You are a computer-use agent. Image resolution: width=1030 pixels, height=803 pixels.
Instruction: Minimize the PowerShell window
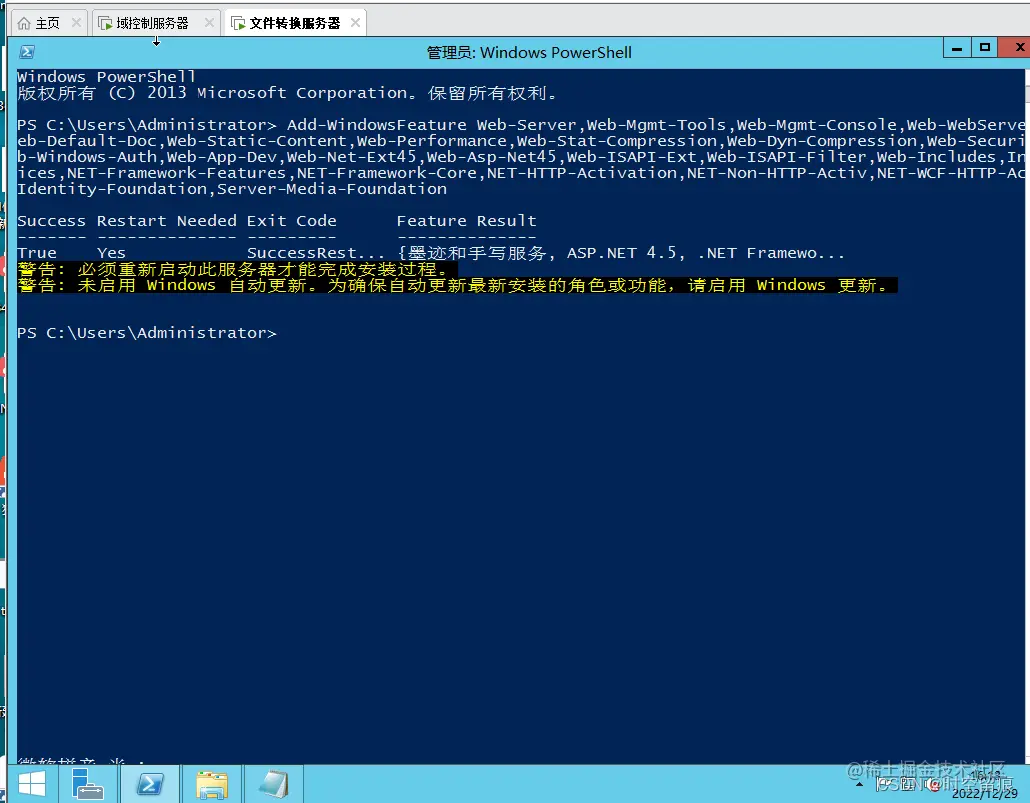pyautogui.click(x=957, y=47)
